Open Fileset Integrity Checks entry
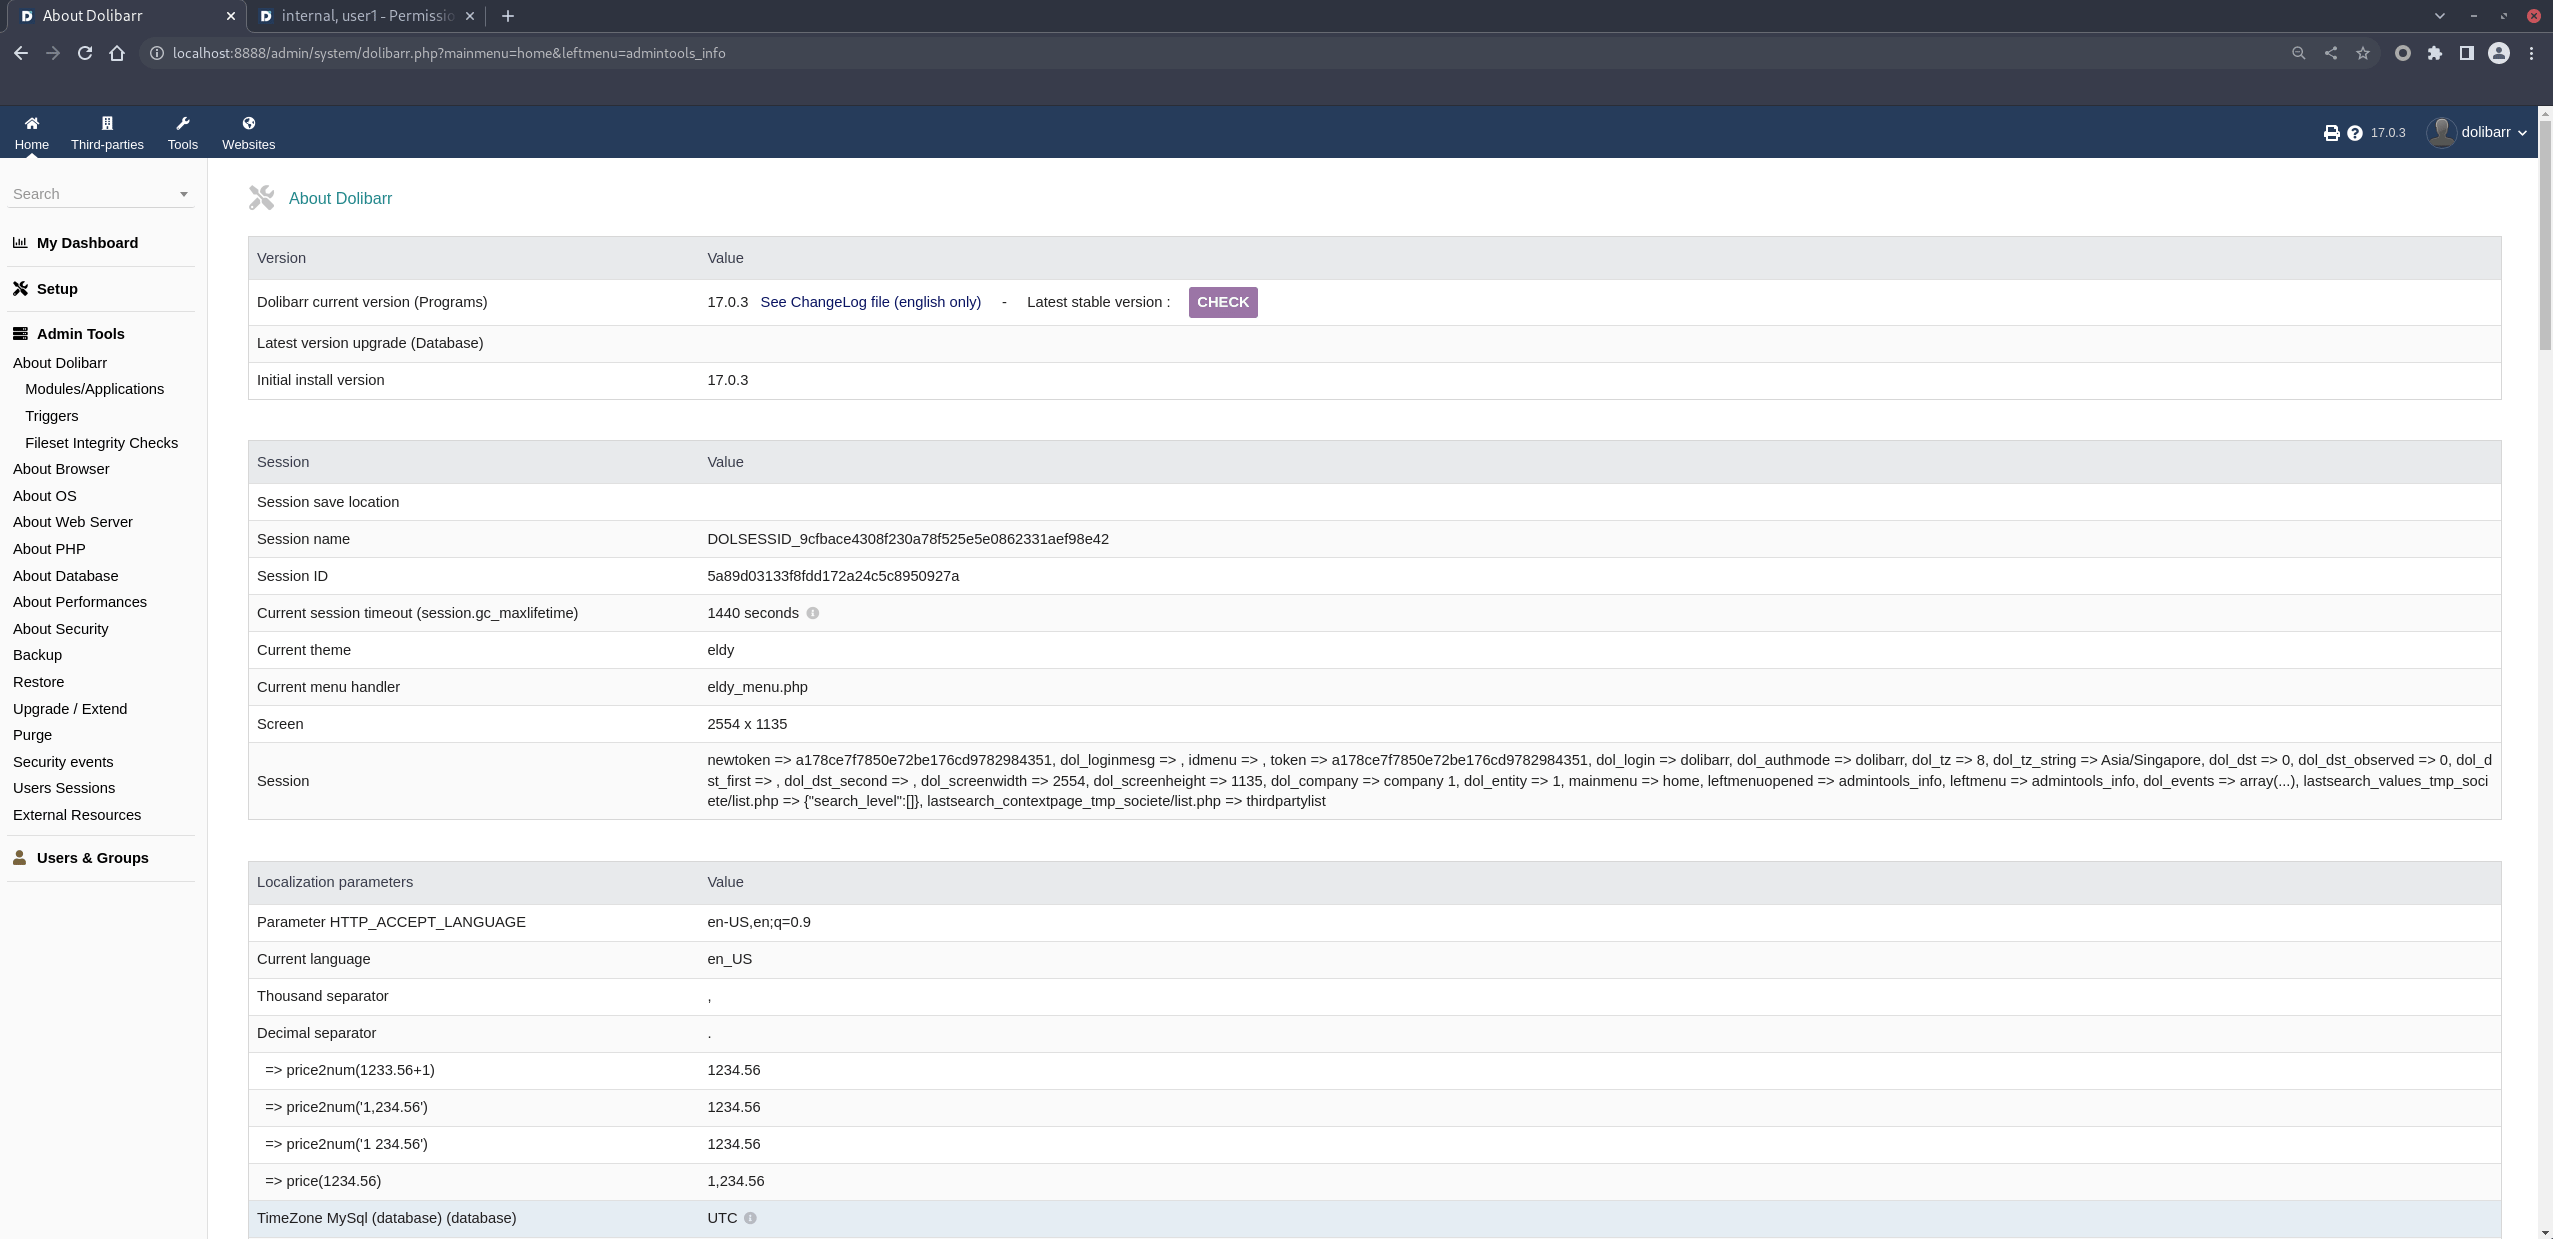This screenshot has height=1239, width=2553. coord(101,443)
